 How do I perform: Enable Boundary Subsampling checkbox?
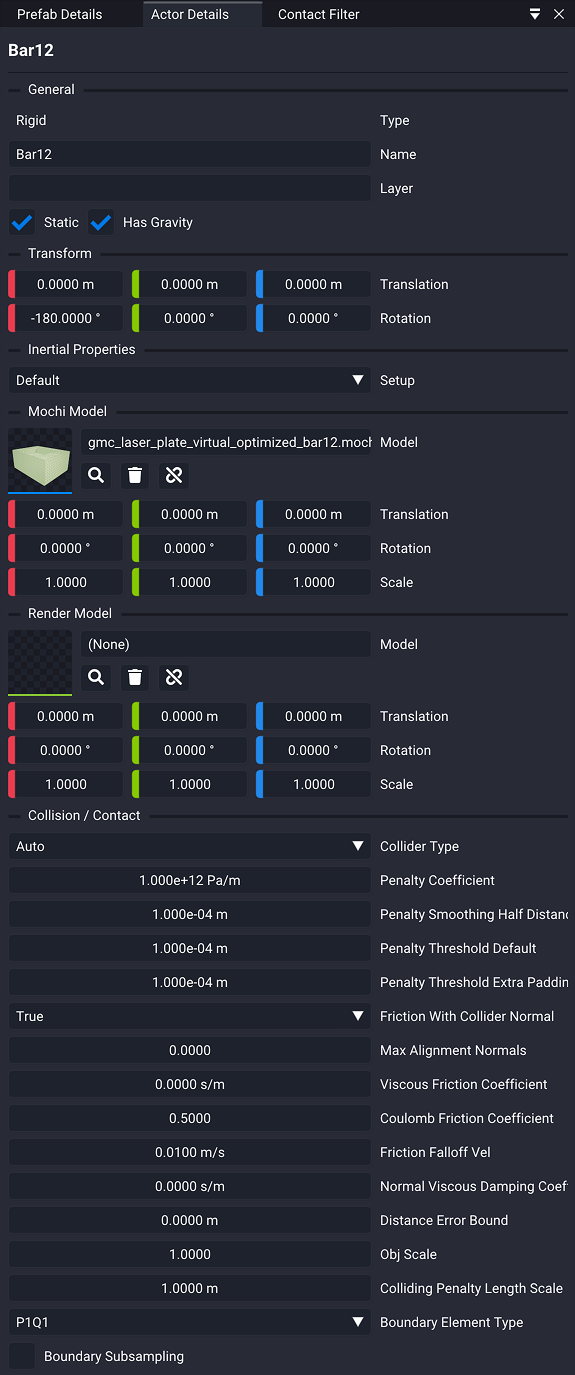point(22,1356)
